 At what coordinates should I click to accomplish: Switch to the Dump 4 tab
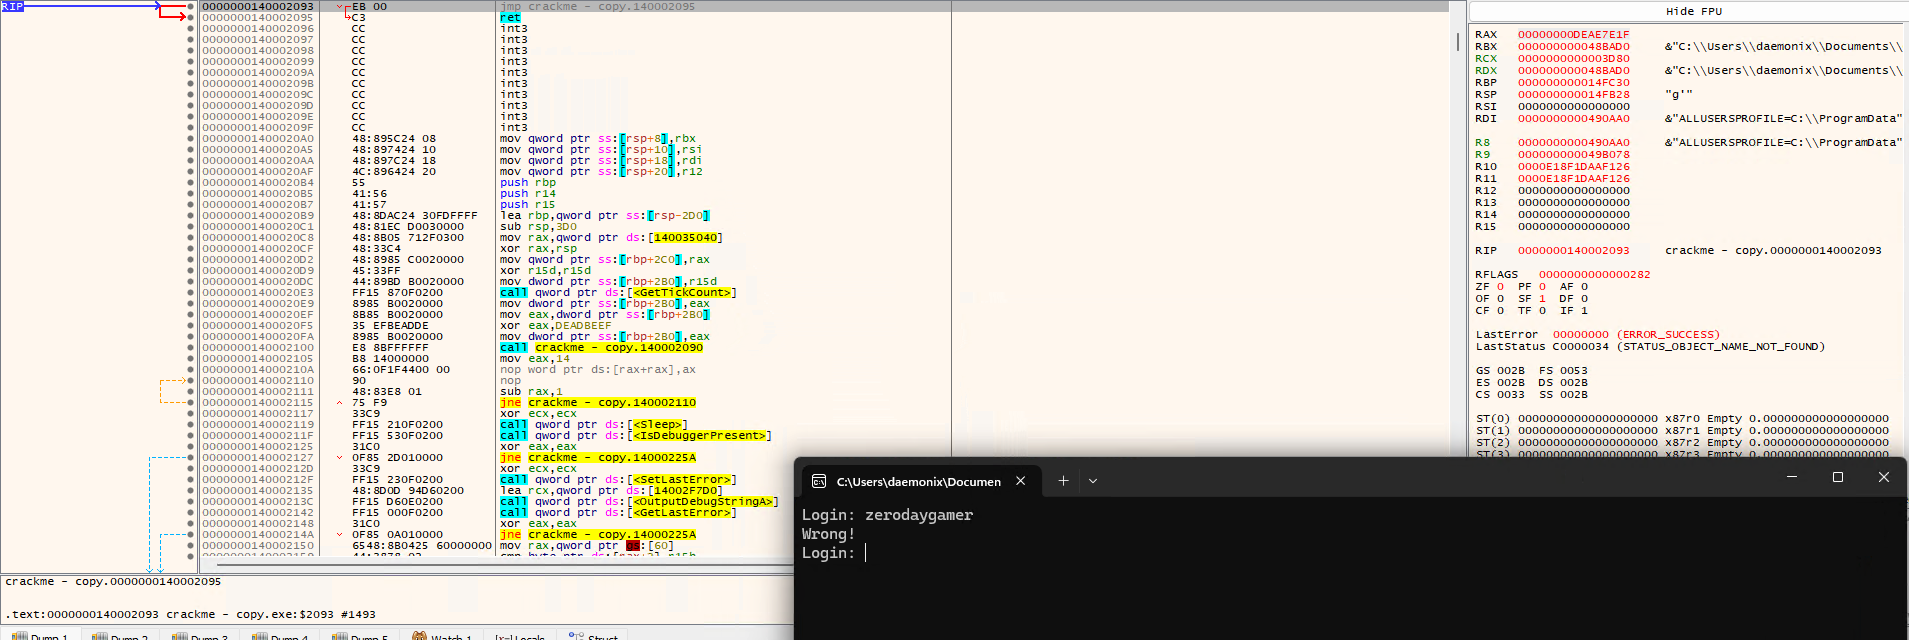point(280,636)
